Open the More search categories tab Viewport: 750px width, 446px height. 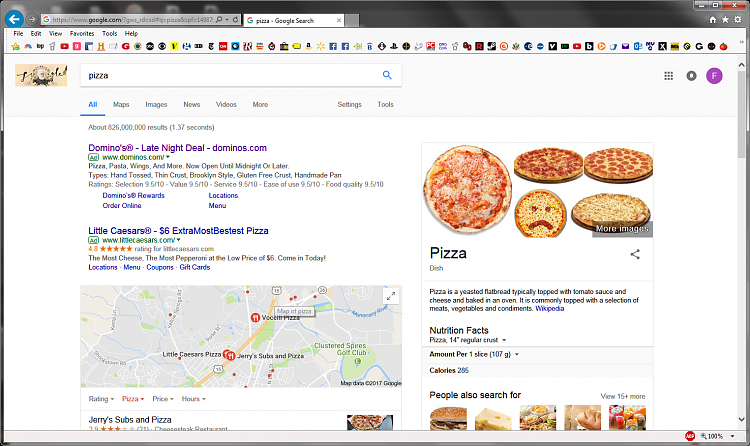(x=260, y=104)
